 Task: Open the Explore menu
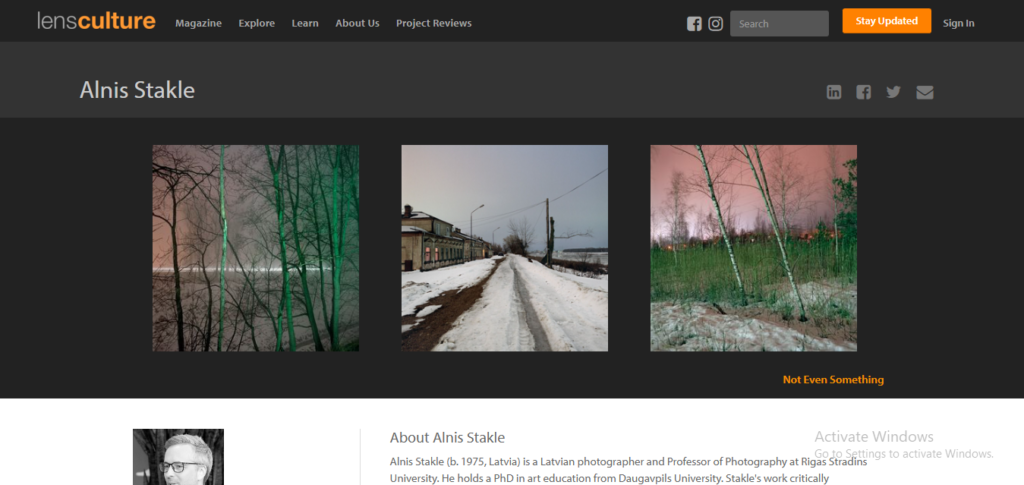pos(256,23)
